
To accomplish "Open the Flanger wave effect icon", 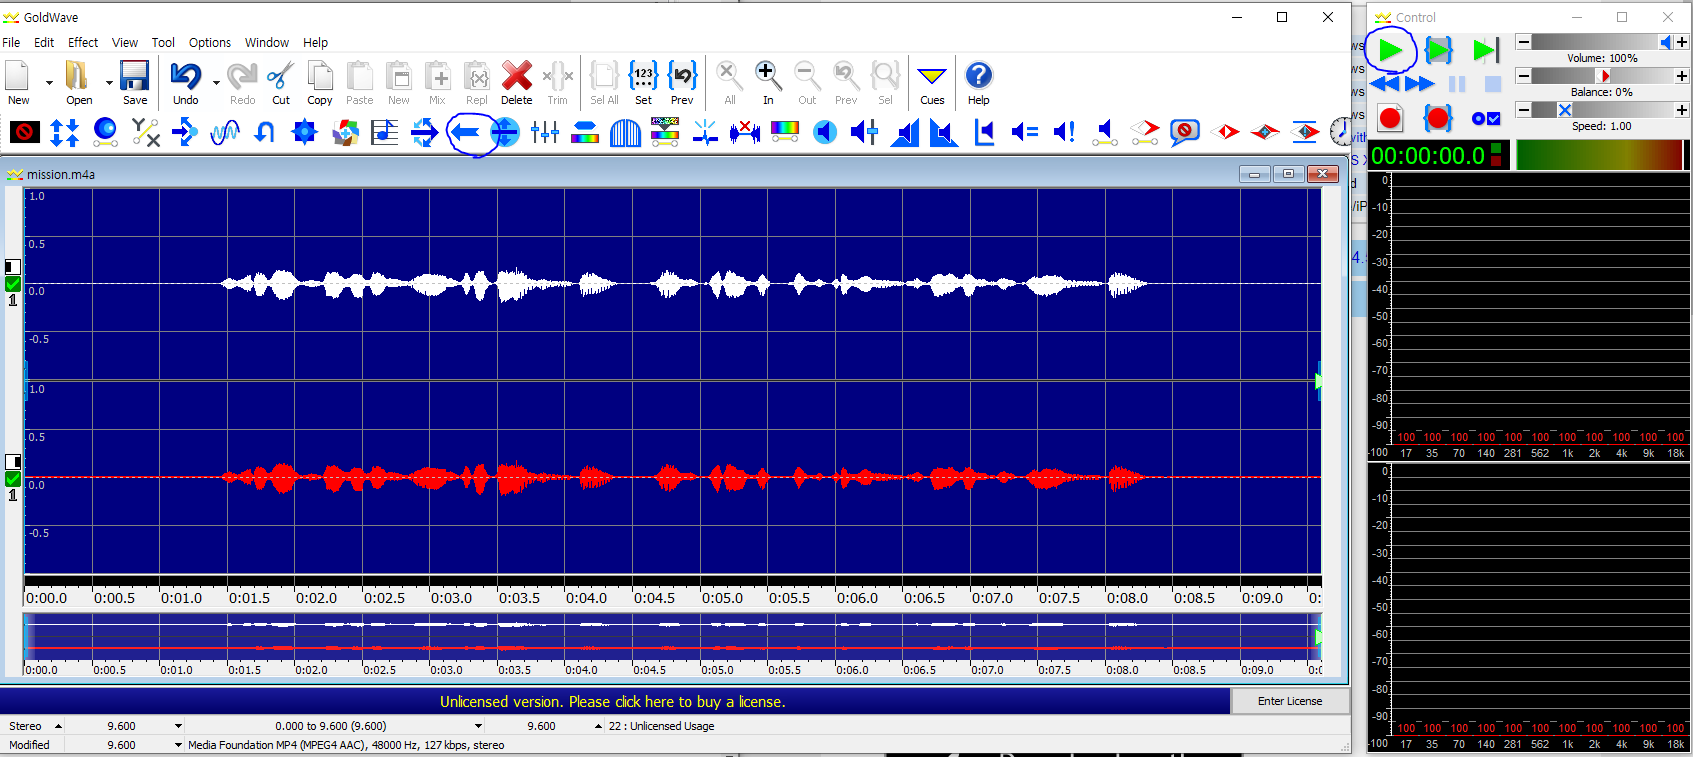I will click(225, 132).
